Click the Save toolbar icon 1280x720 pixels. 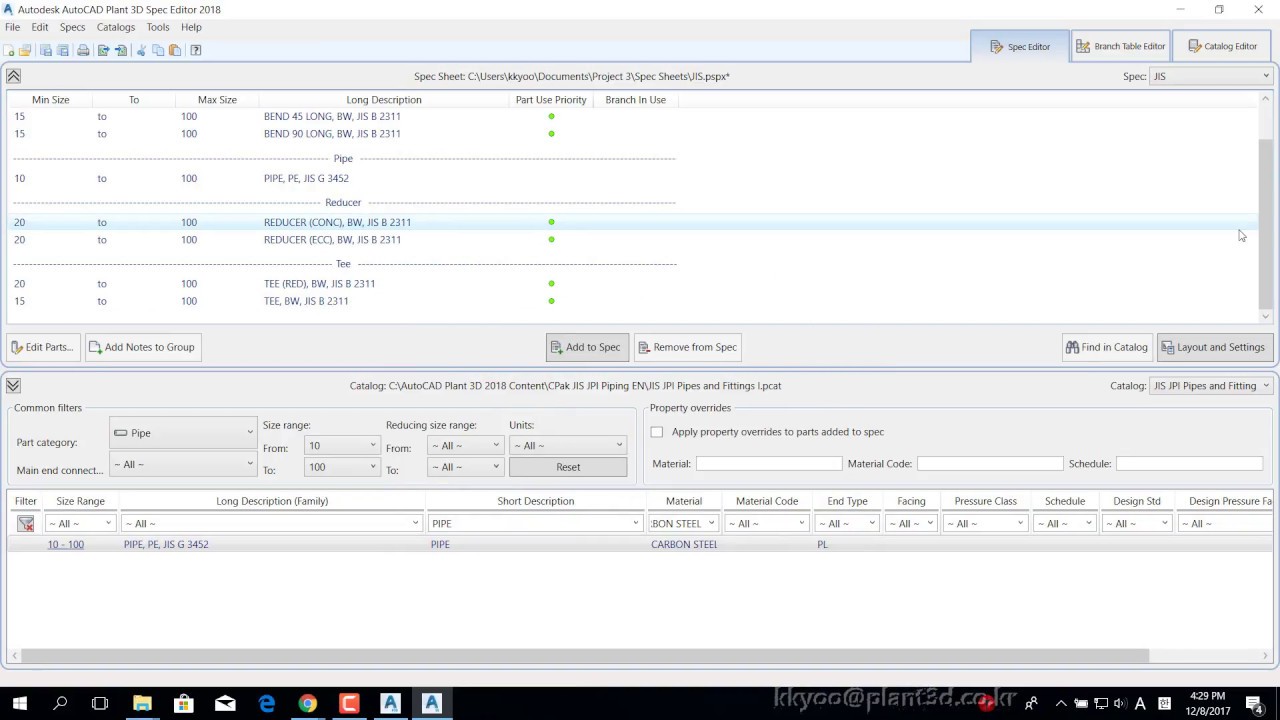click(46, 50)
